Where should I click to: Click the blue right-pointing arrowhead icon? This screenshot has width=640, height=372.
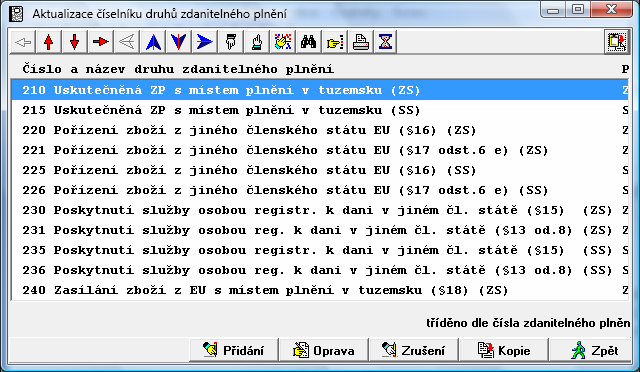[204, 42]
